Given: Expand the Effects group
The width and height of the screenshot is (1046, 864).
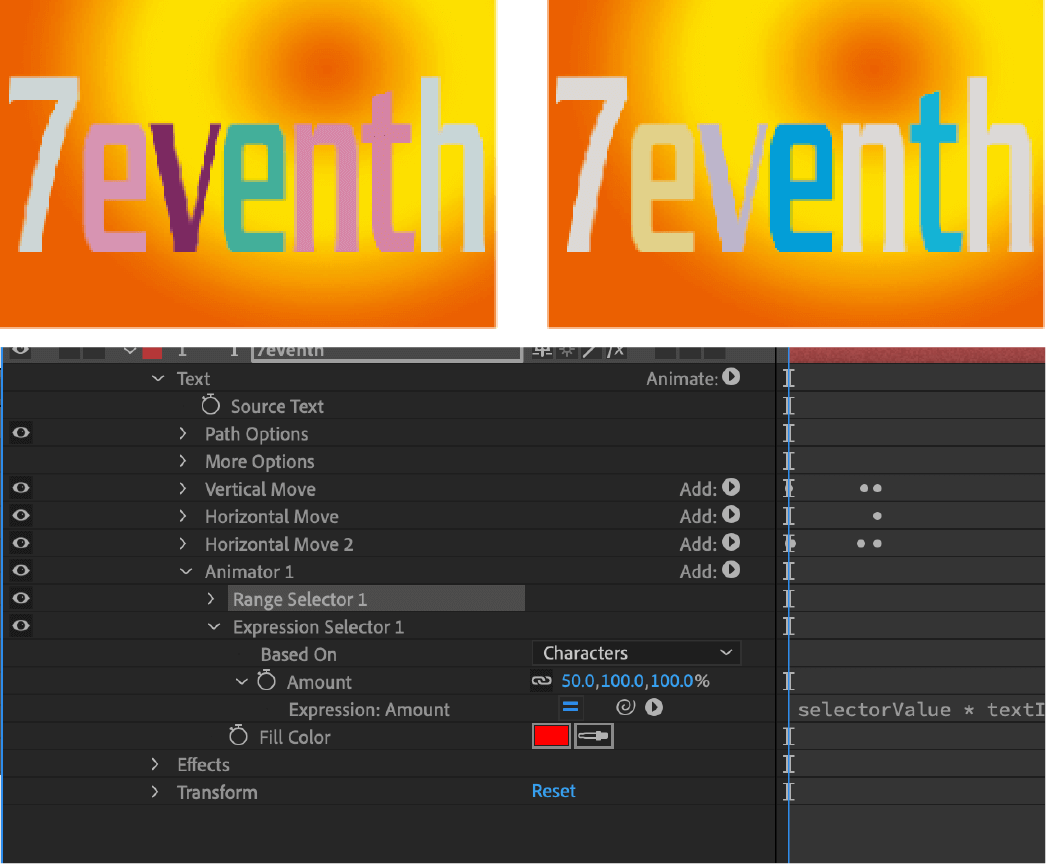Looking at the screenshot, I should (155, 764).
